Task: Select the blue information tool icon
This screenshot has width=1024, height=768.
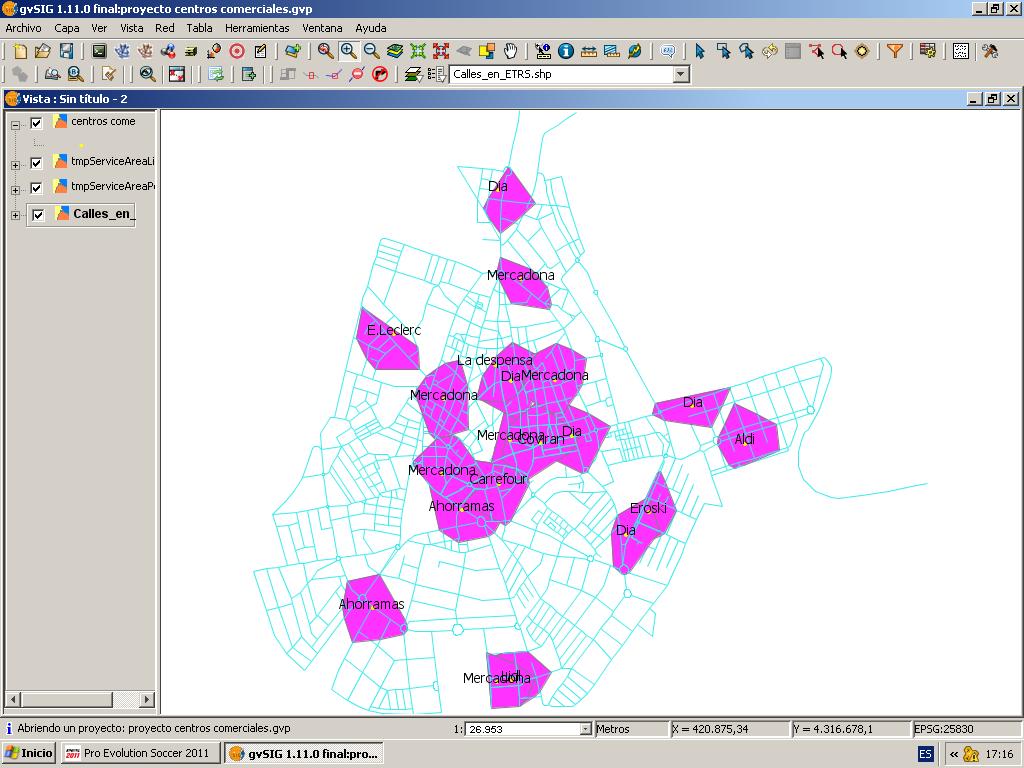Action: point(566,51)
